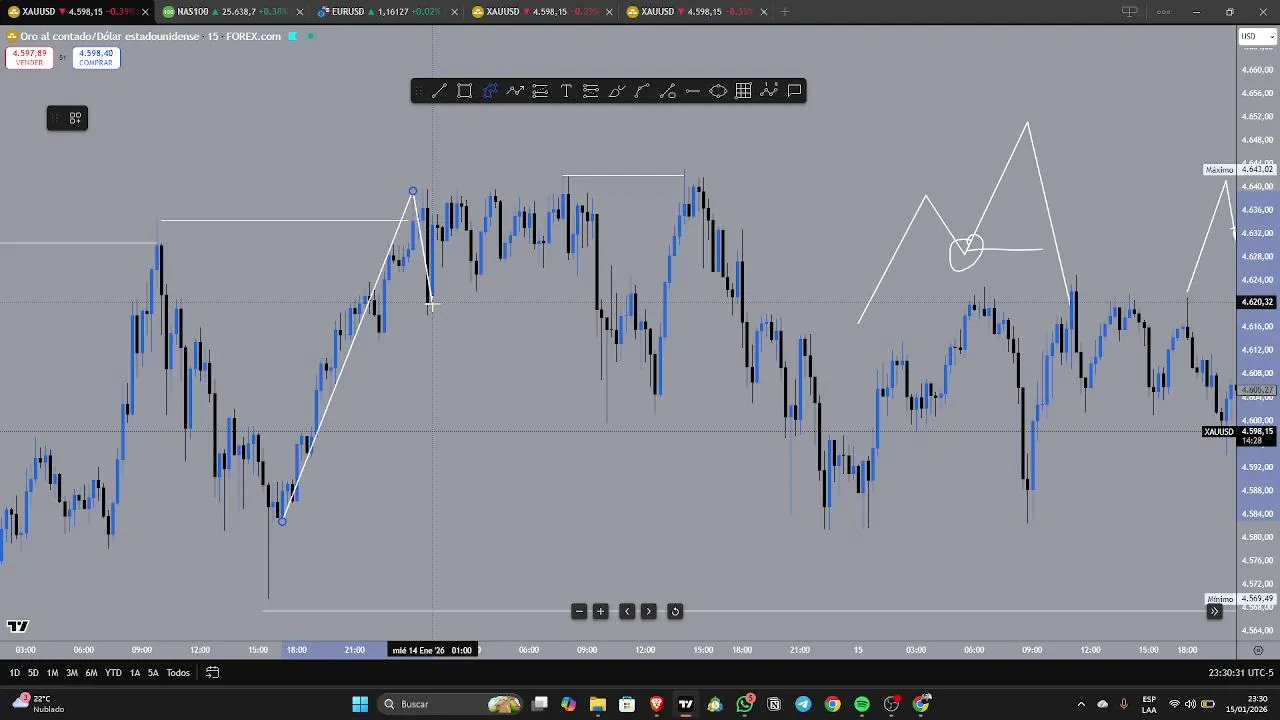Toggle the highlighted blue brush drawing tool

pyautogui.click(x=490, y=91)
